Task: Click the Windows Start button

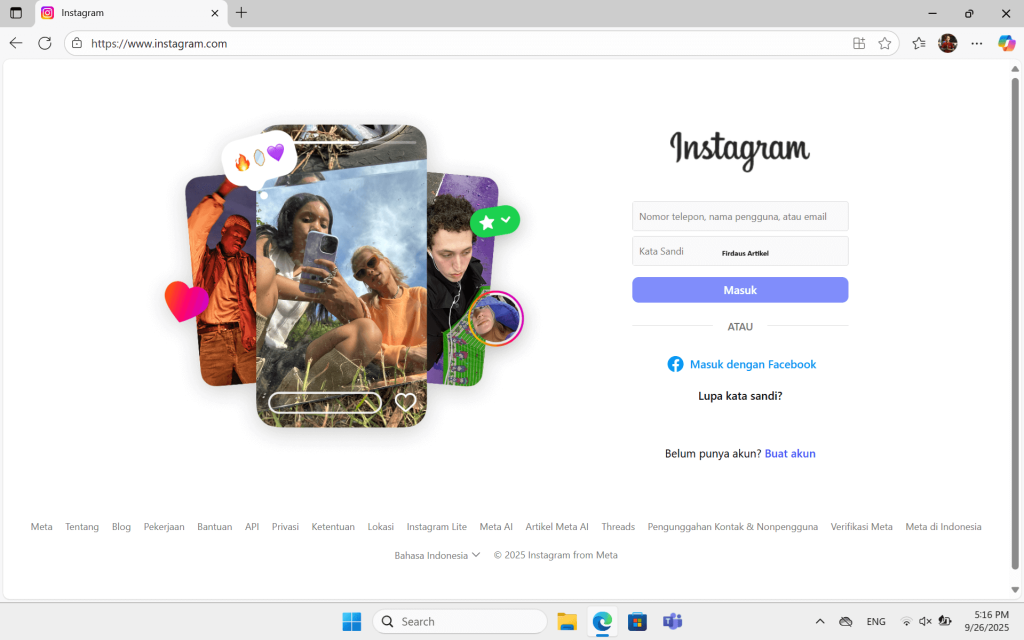Action: click(352, 621)
